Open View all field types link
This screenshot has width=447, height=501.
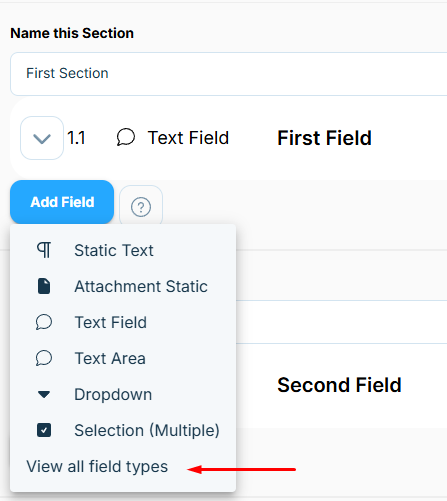coord(97,466)
